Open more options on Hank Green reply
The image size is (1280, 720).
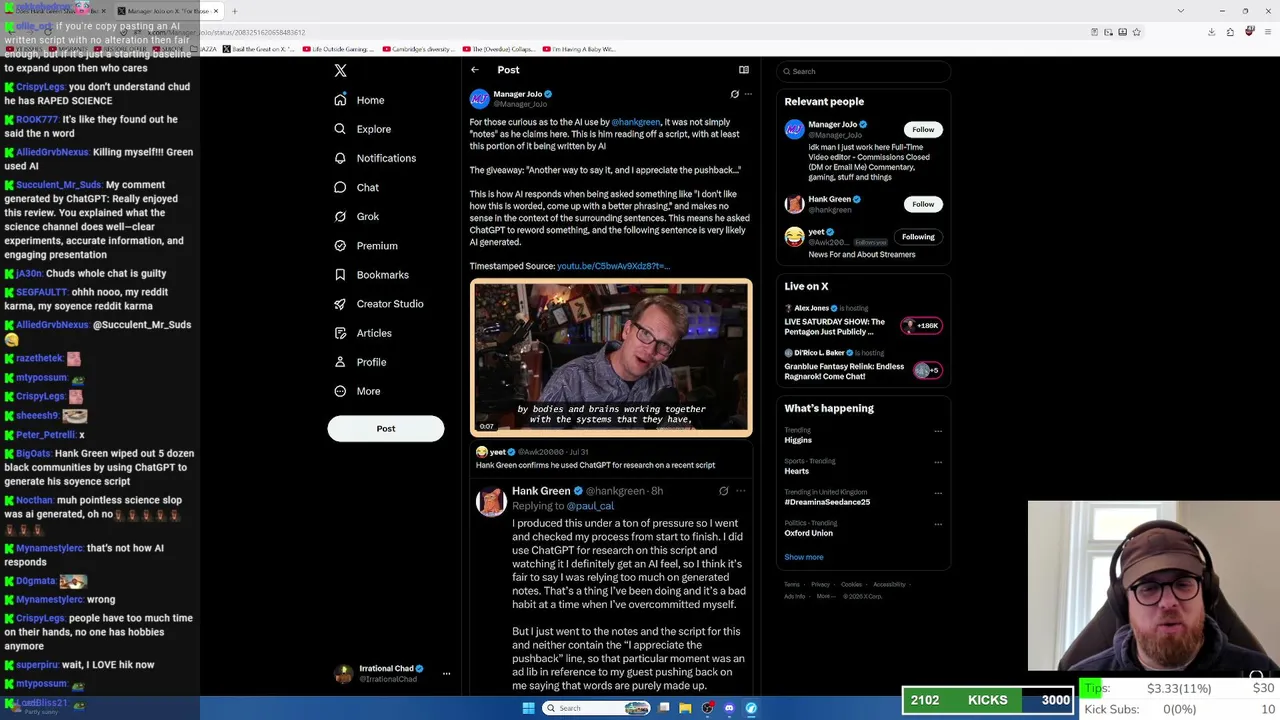point(740,491)
